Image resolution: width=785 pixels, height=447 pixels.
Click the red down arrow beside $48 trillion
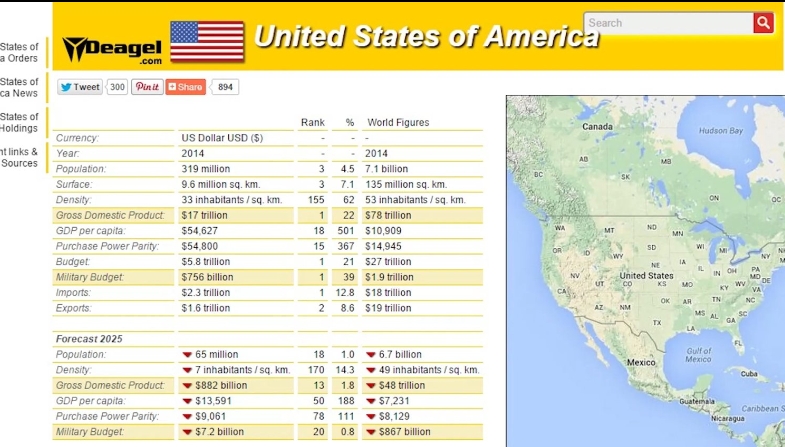pyautogui.click(x=370, y=385)
